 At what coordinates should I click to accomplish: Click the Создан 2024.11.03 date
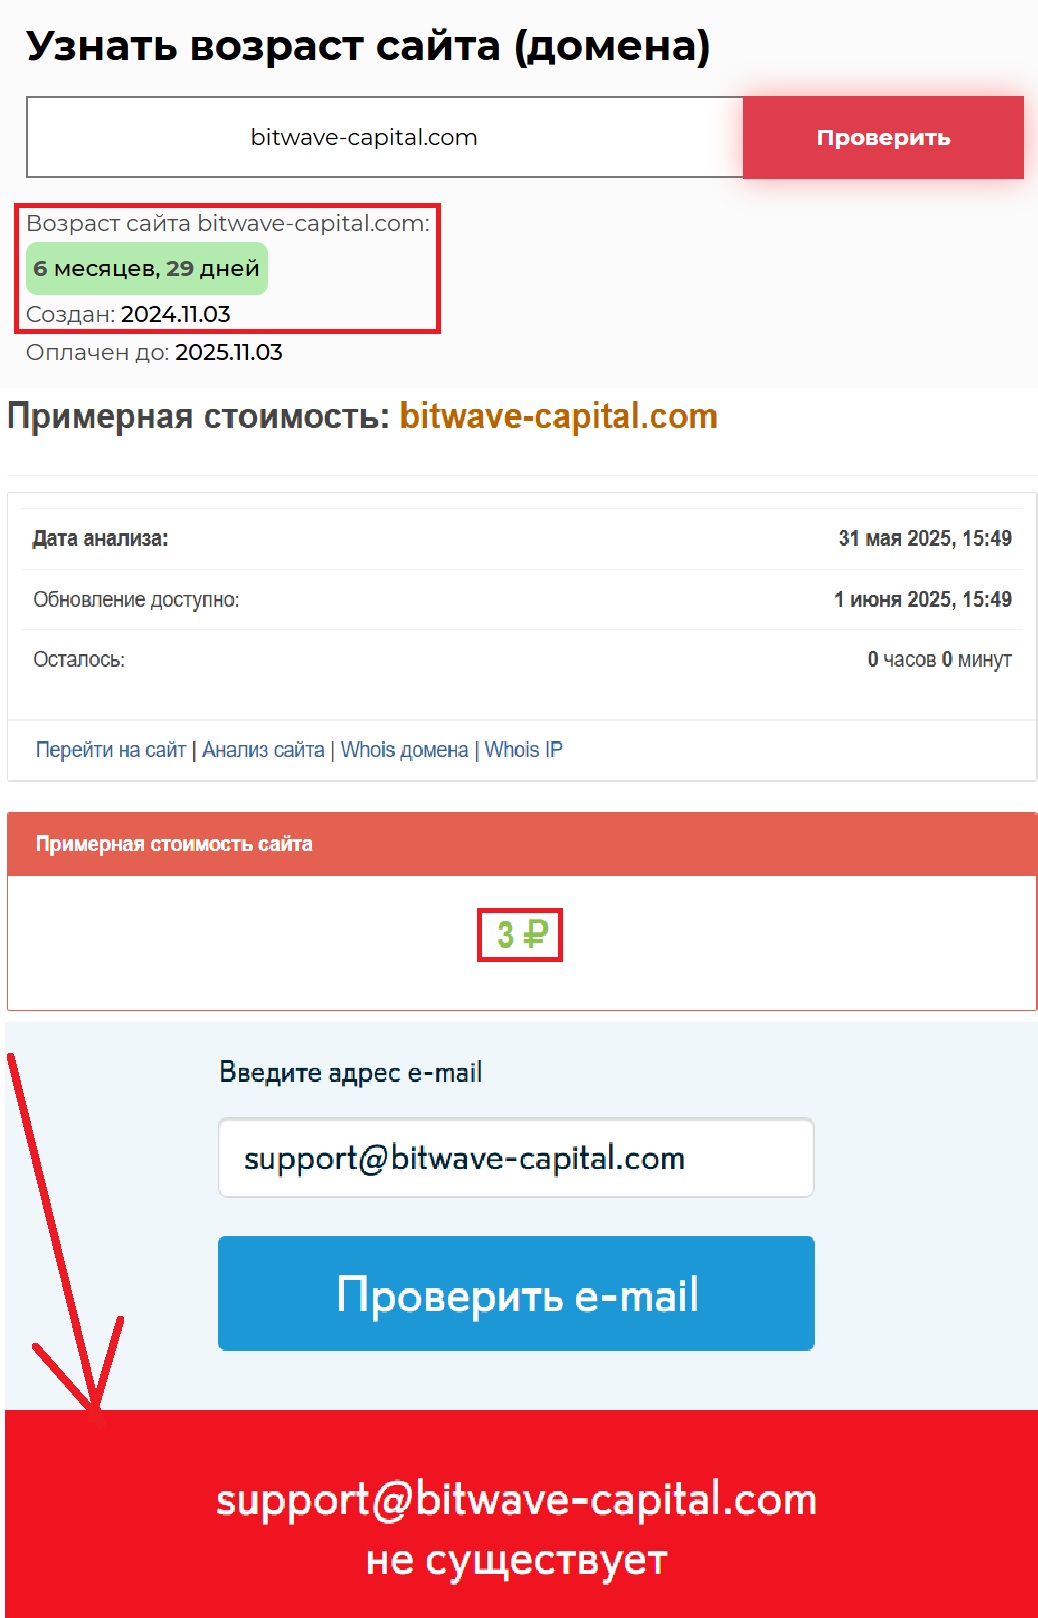[176, 314]
